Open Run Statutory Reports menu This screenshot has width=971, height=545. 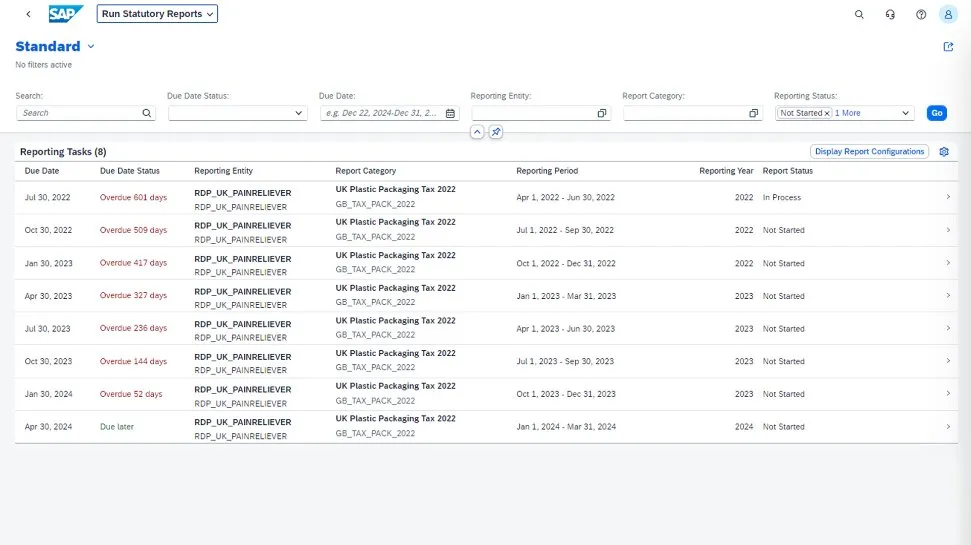click(x=157, y=14)
